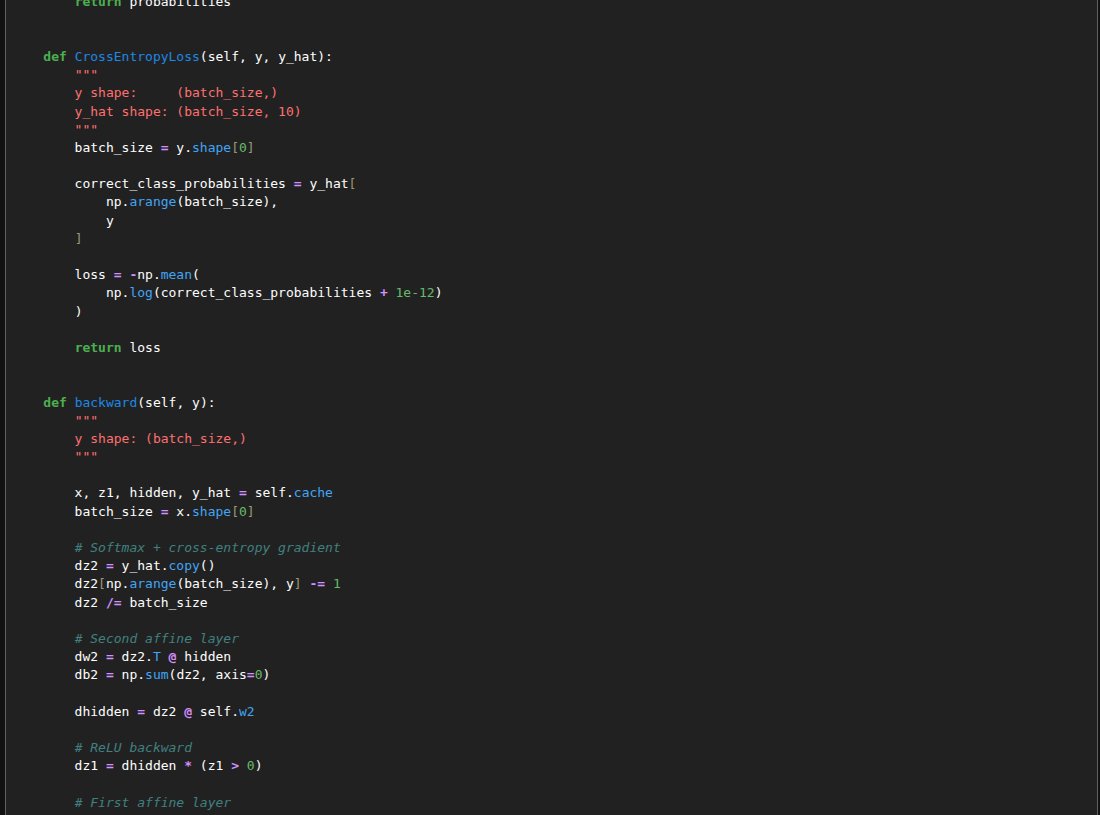Click 'dz1 = dhidden * (z1 > 0)'
The image size is (1100, 815).
[168, 766]
